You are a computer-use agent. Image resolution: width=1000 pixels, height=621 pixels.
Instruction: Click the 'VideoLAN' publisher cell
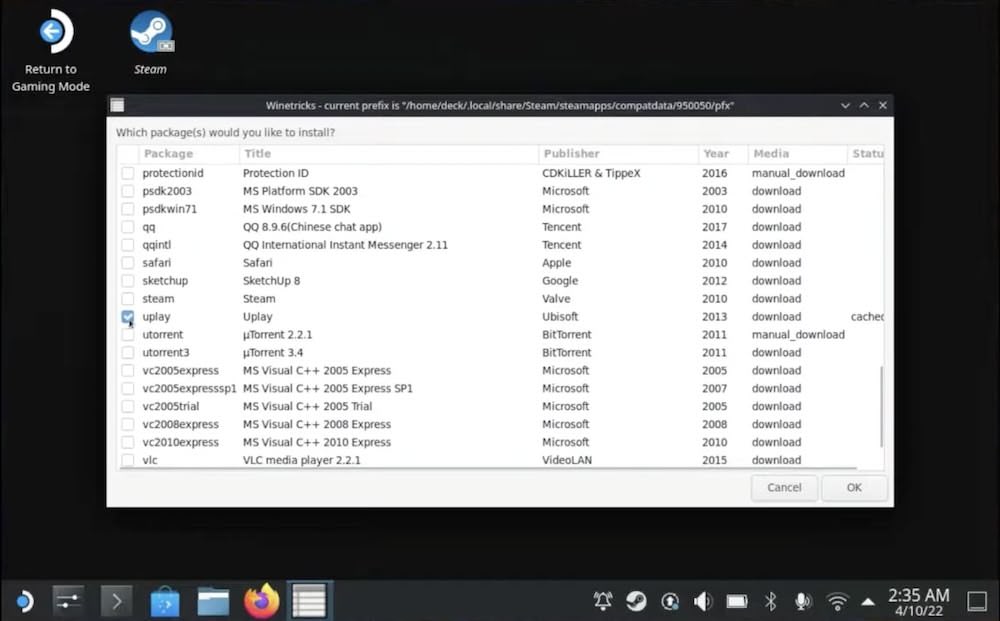pos(567,460)
